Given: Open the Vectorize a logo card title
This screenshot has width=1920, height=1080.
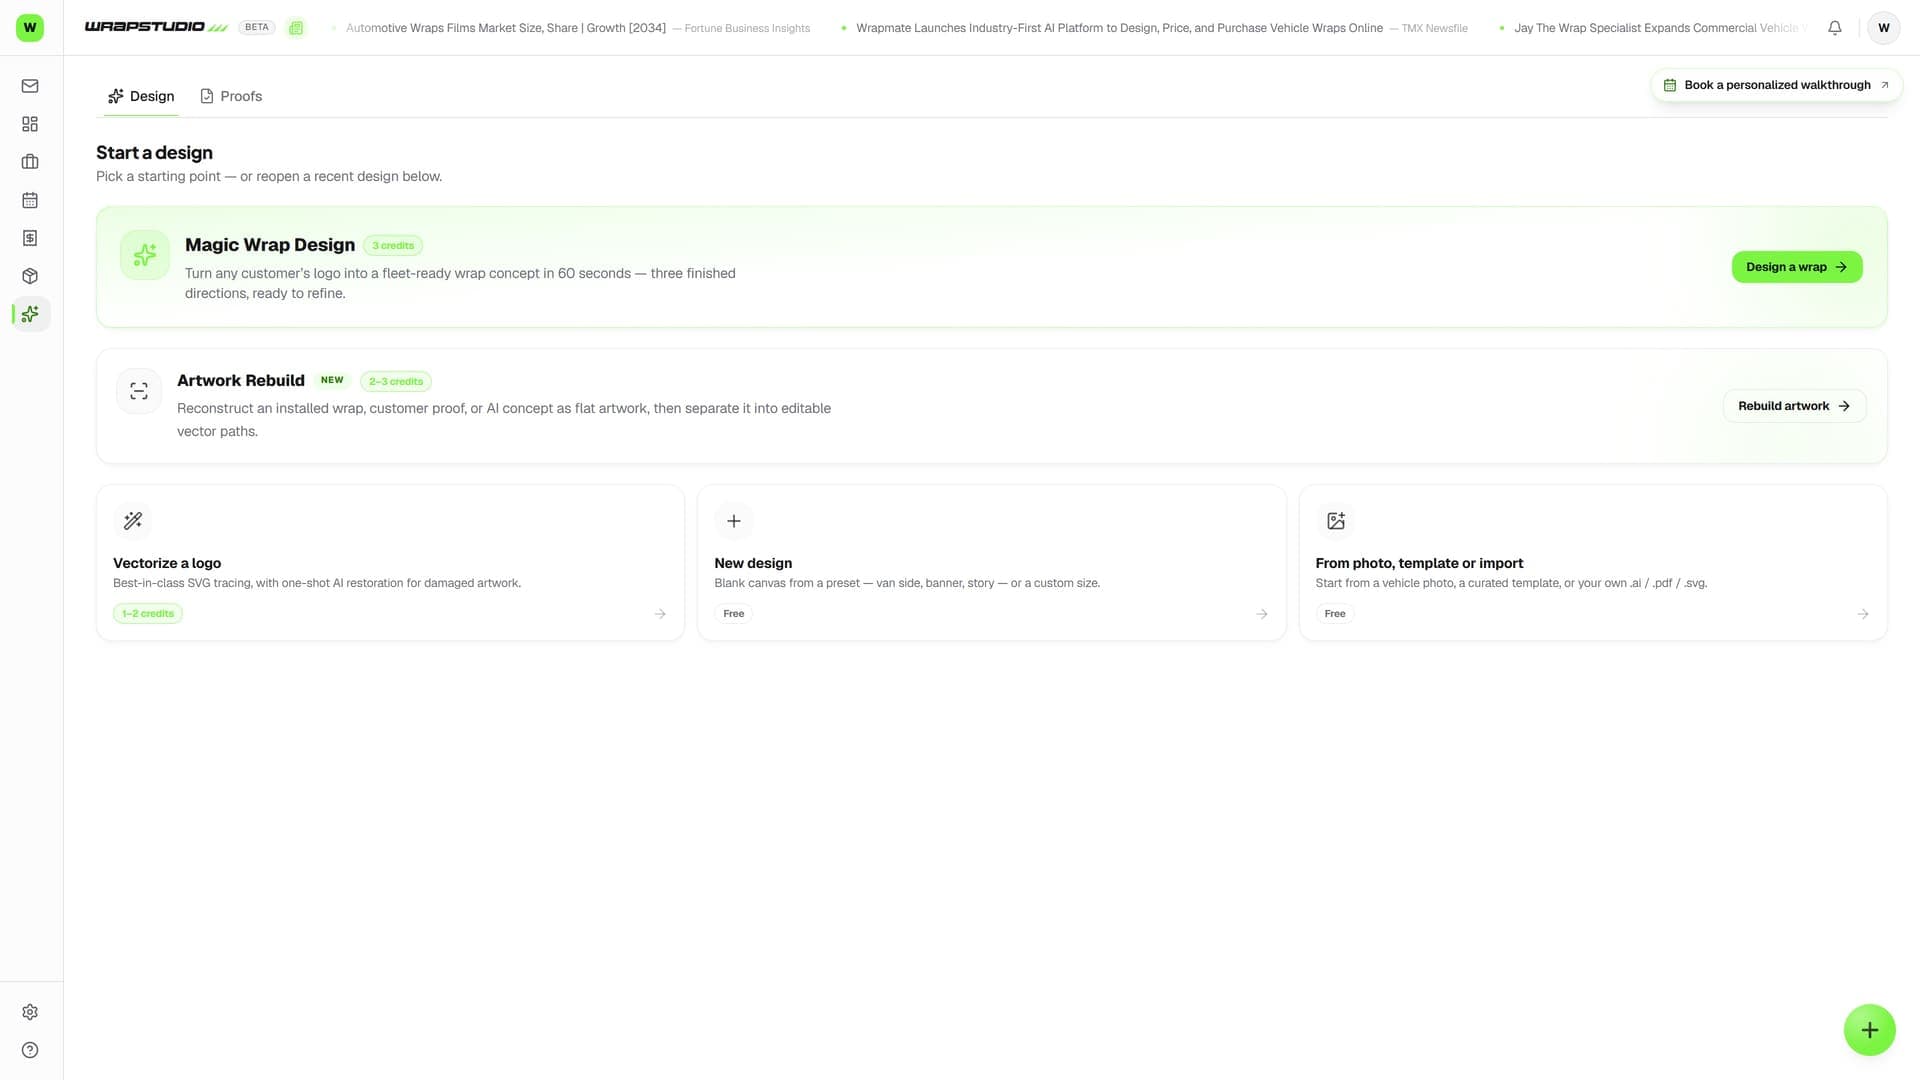Looking at the screenshot, I should click(x=167, y=563).
